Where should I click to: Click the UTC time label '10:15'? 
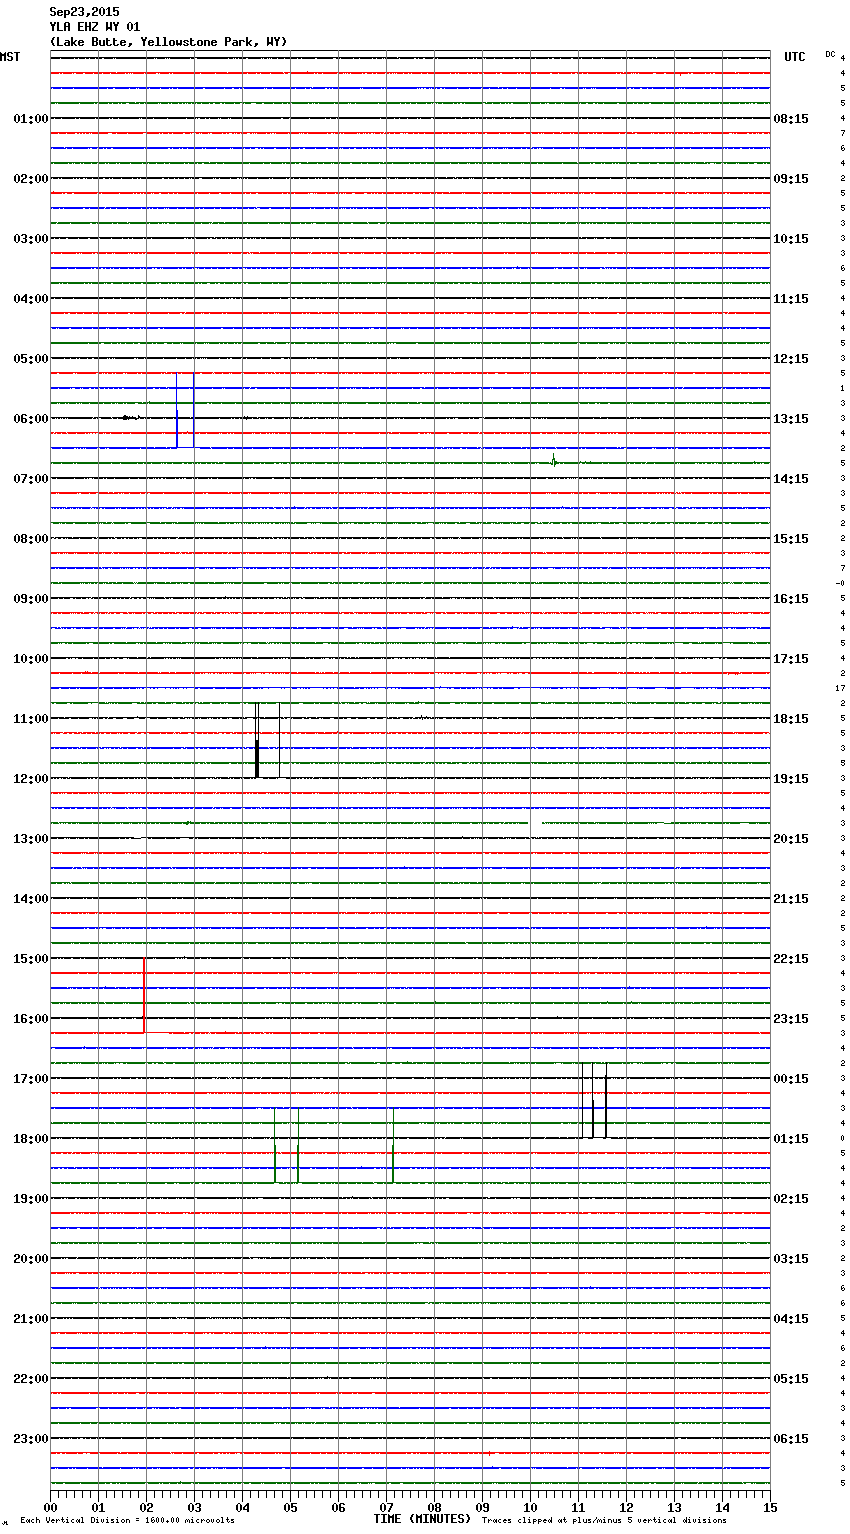tap(791, 239)
